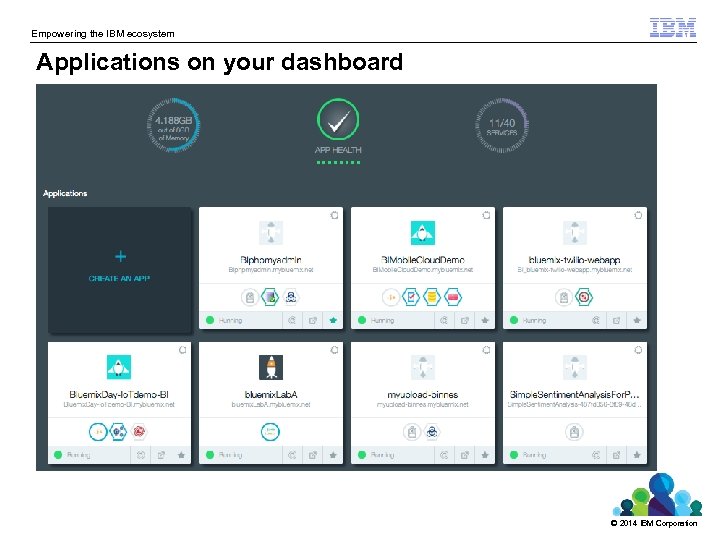Open bluemix-twilio-webapp URL via external-link icon

(x=617, y=320)
